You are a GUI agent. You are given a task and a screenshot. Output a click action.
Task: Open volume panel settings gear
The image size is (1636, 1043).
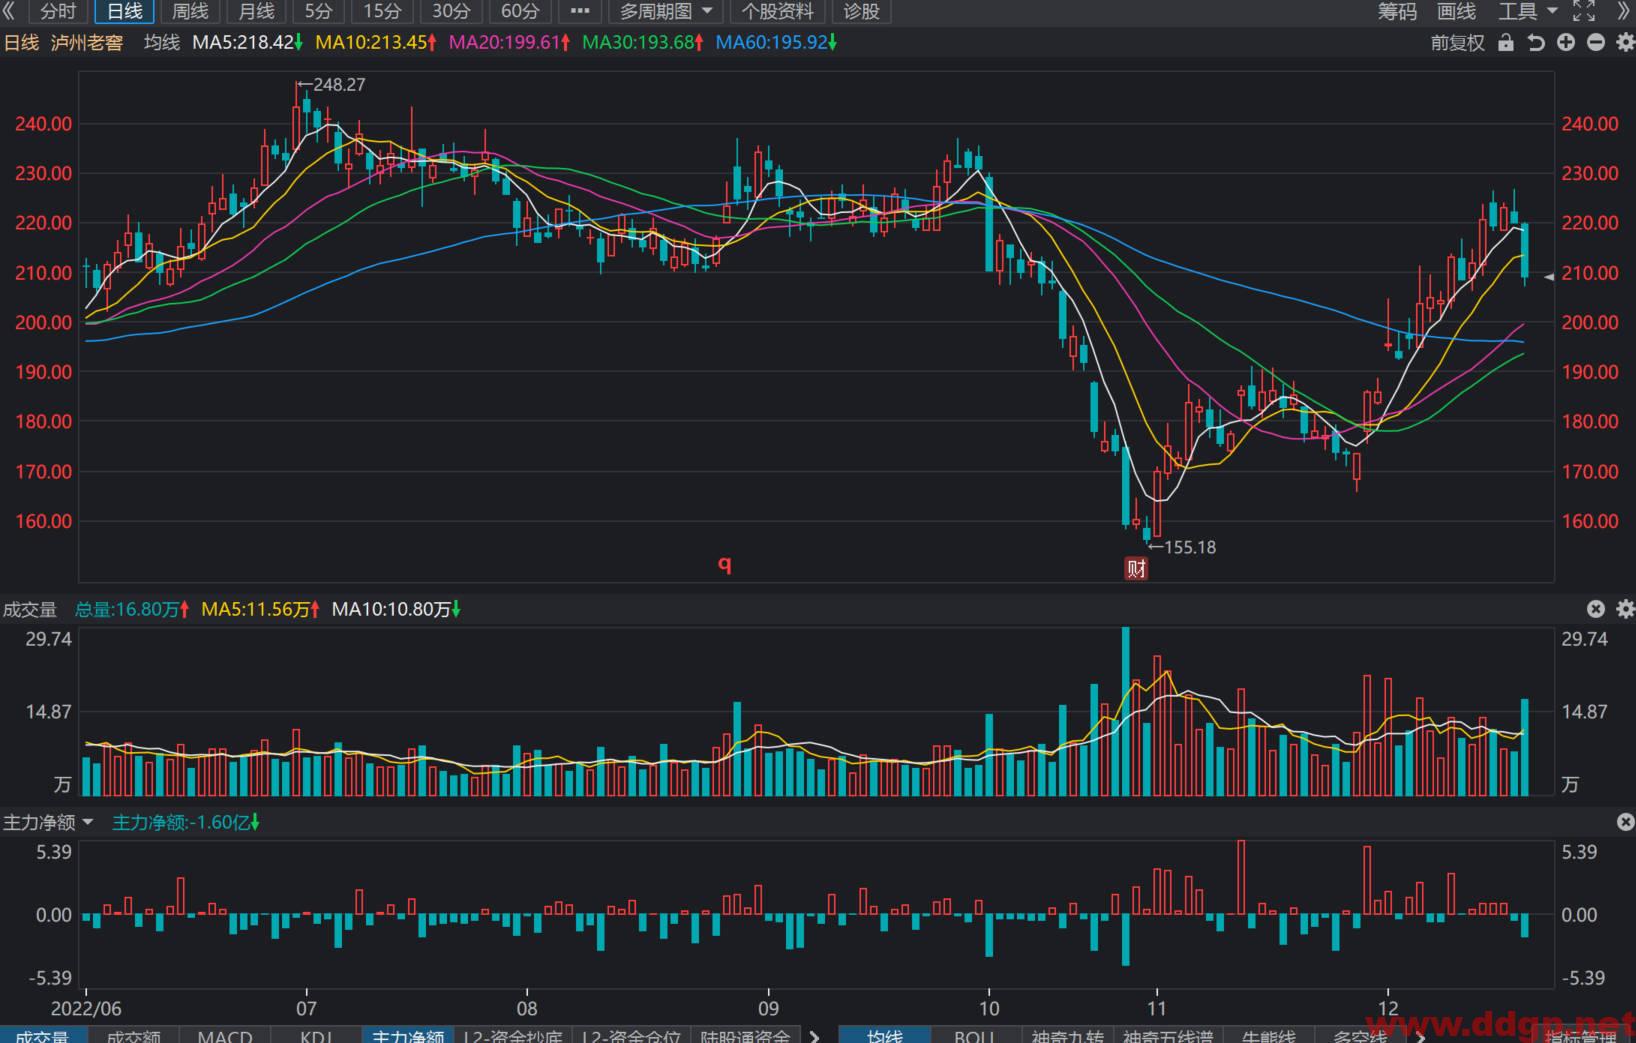pyautogui.click(x=1625, y=609)
